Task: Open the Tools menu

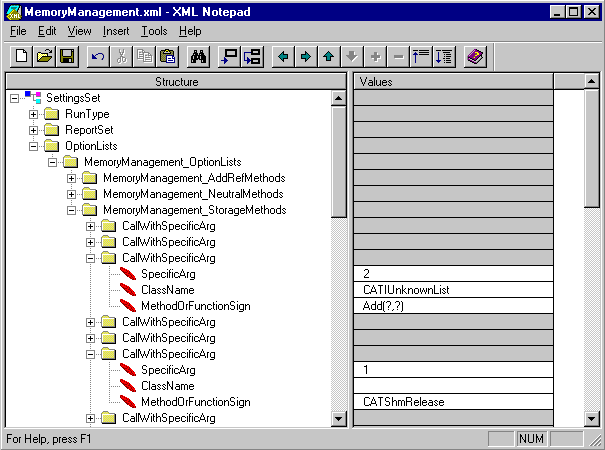Action: click(154, 31)
